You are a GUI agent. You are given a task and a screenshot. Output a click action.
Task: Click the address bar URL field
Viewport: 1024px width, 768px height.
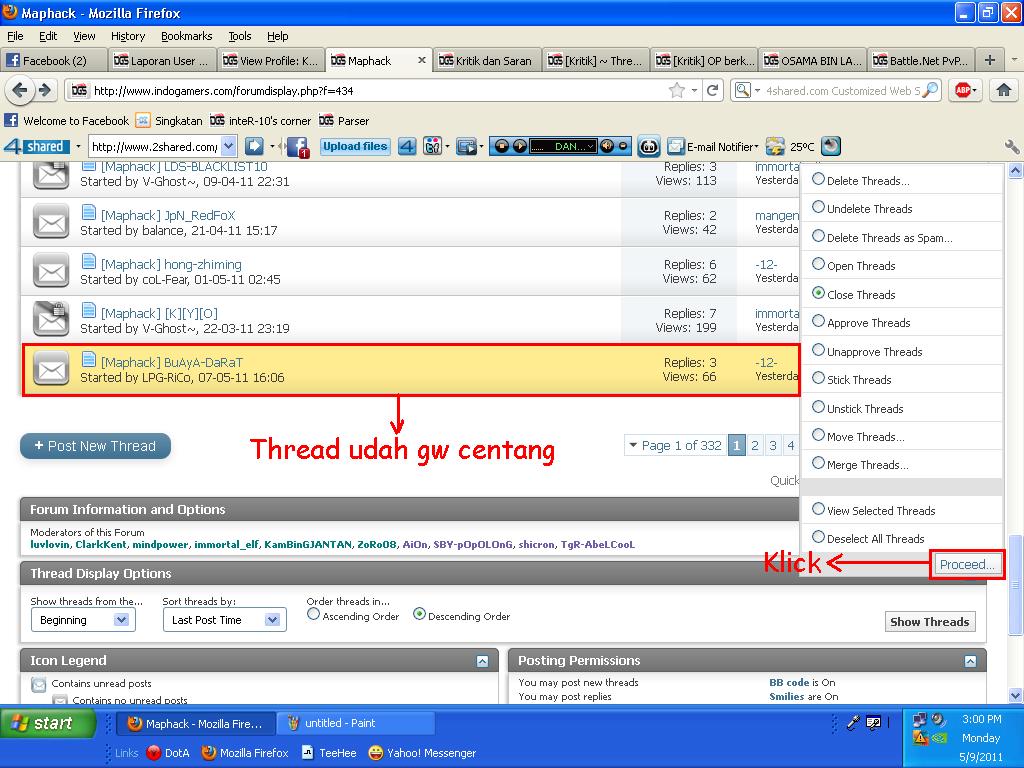click(370, 90)
